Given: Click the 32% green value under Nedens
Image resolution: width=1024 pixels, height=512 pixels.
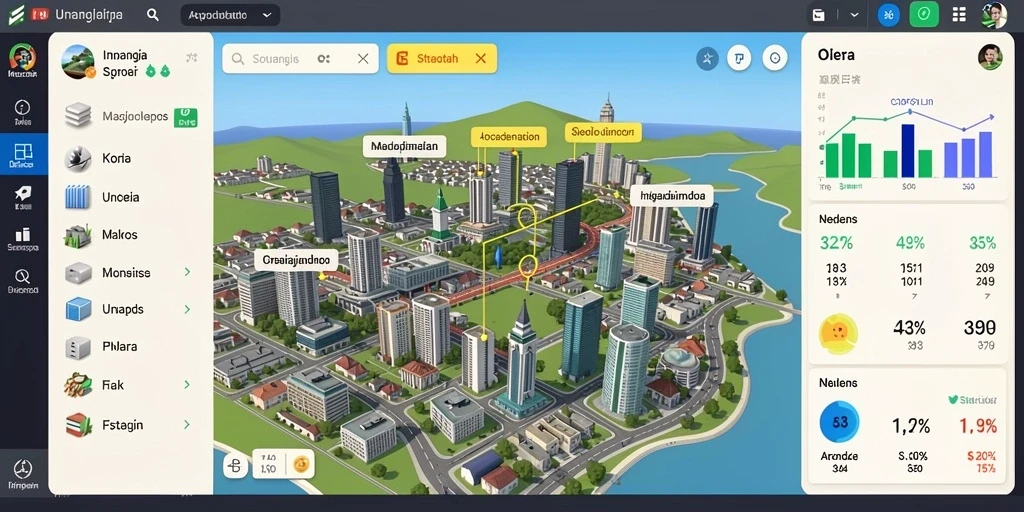Looking at the screenshot, I should [836, 243].
